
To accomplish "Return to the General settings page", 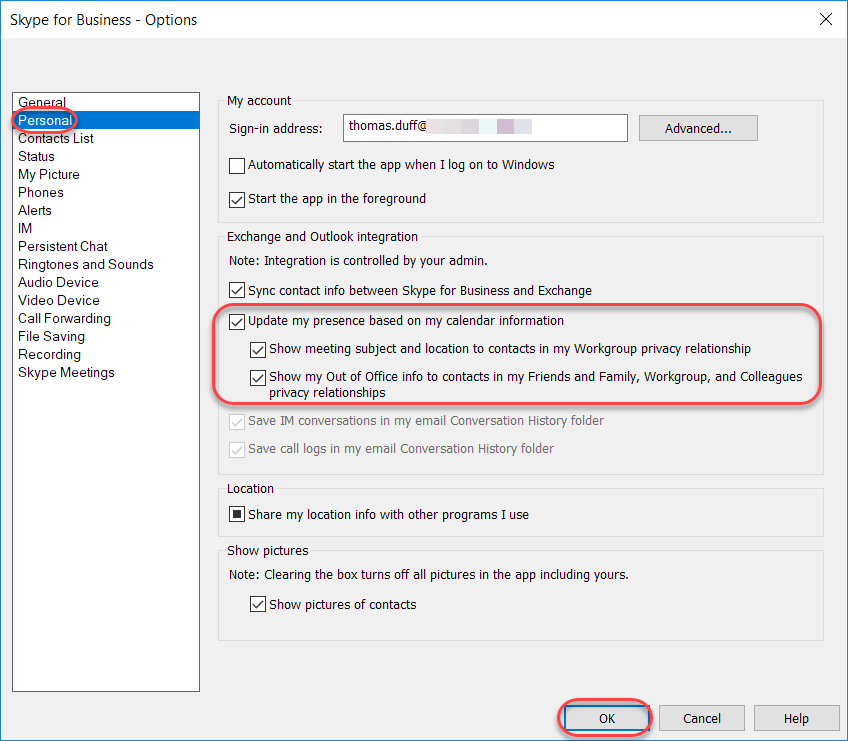I will click(x=41, y=102).
